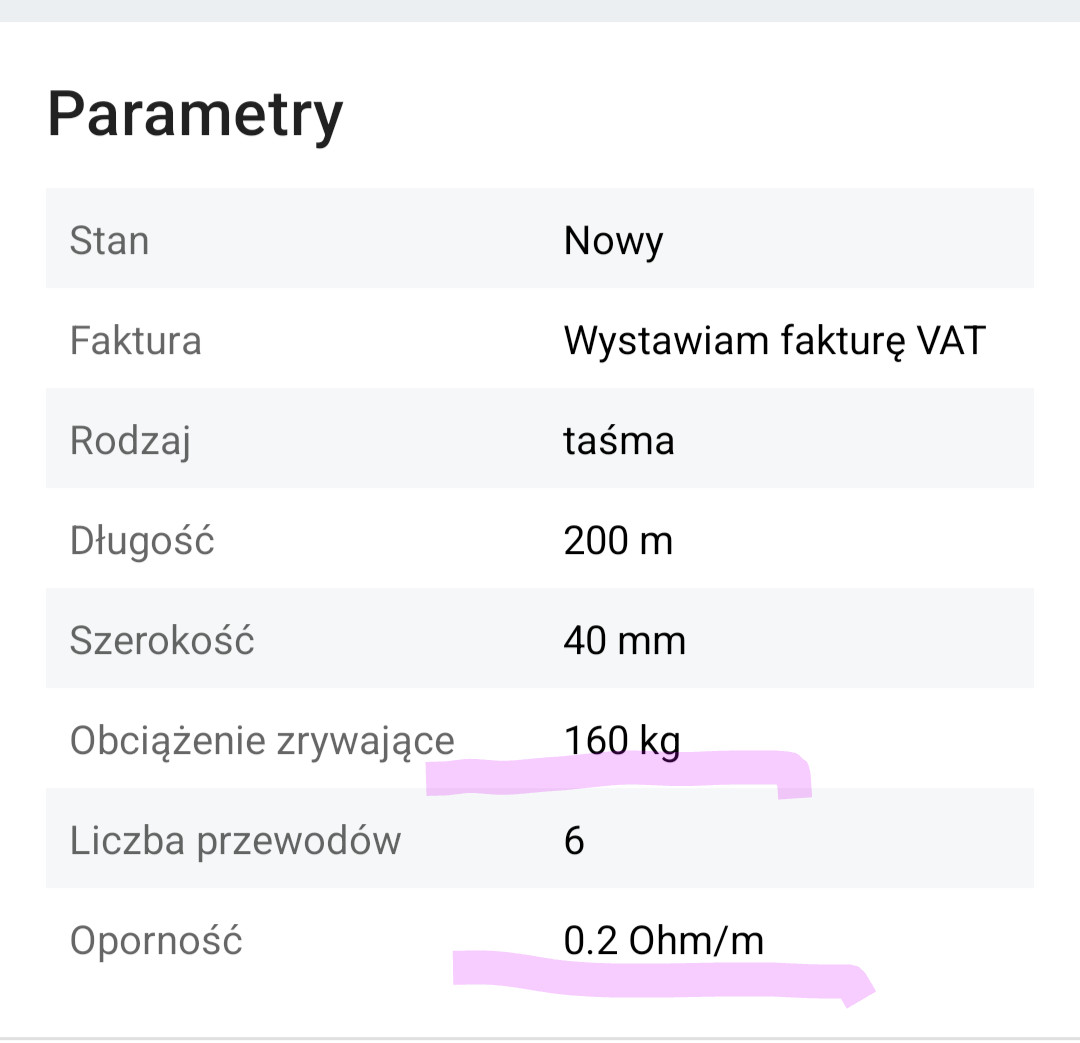Viewport: 1080px width, 1043px height.
Task: Click the Parametry section heading
Action: point(195,114)
